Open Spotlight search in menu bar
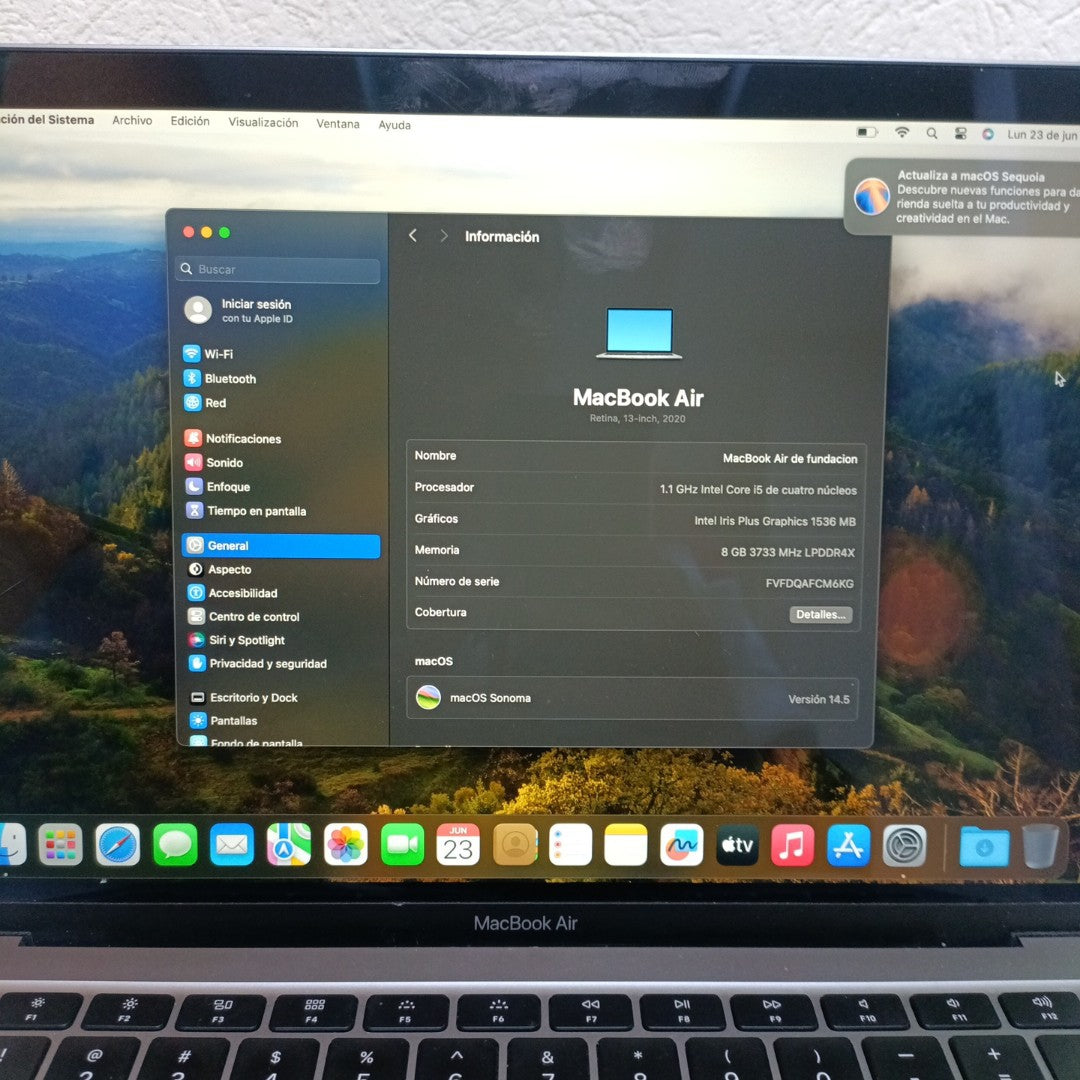 click(931, 134)
